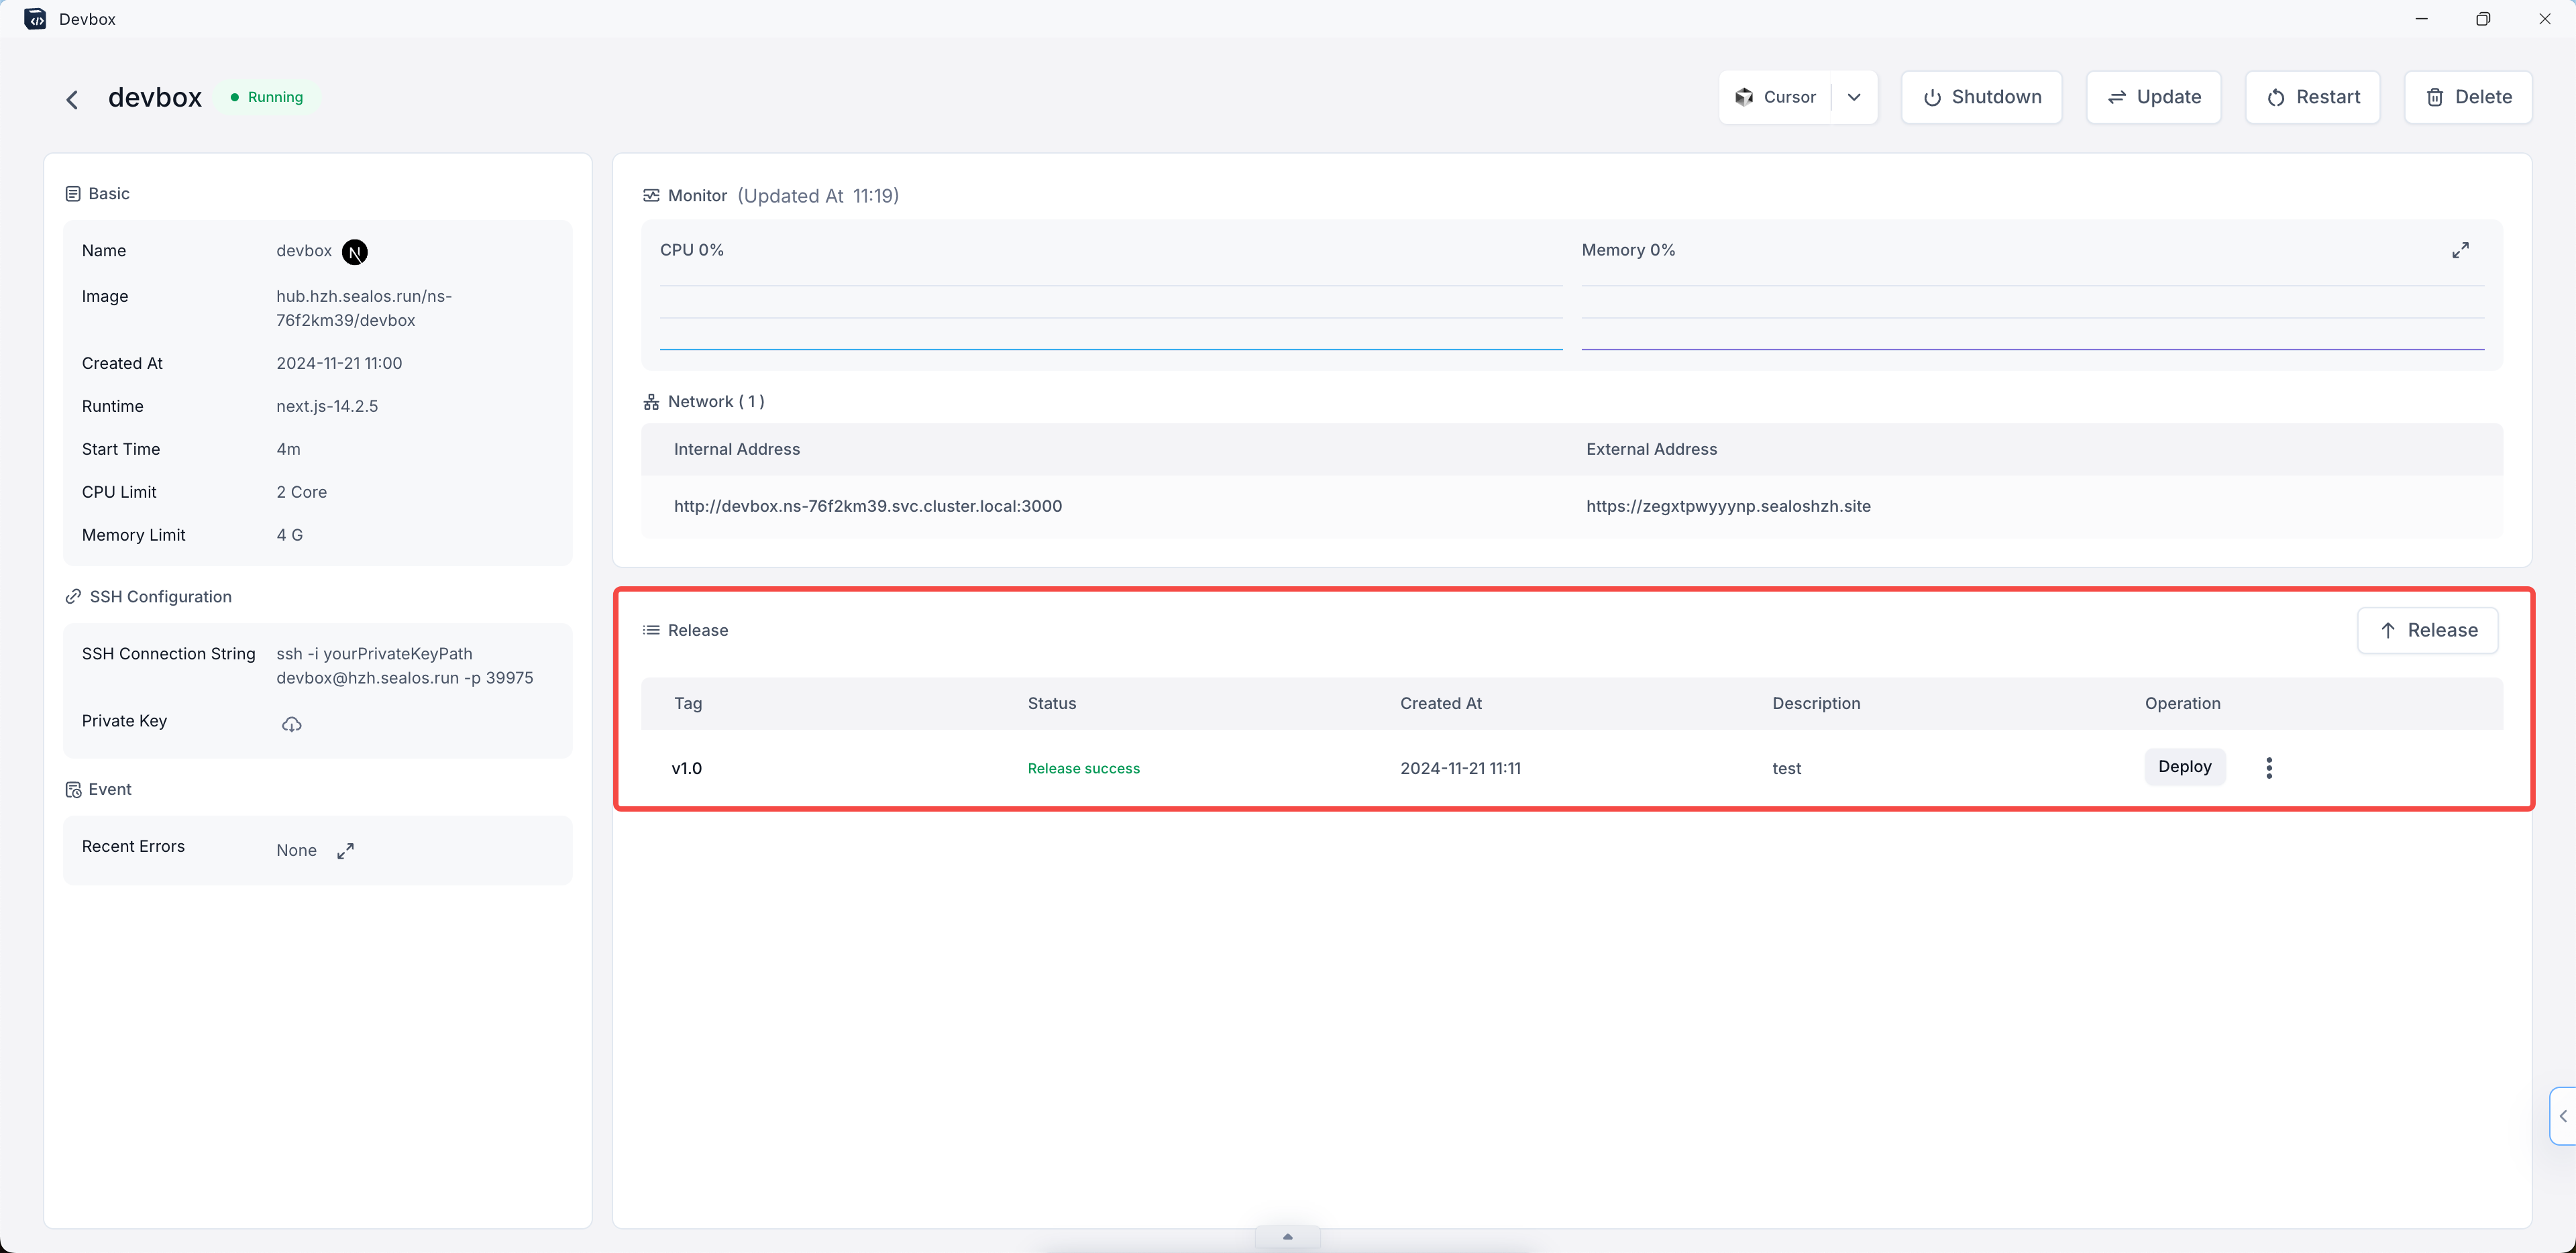Image resolution: width=2576 pixels, height=1253 pixels.
Task: Create a new Release
Action: click(x=2427, y=630)
